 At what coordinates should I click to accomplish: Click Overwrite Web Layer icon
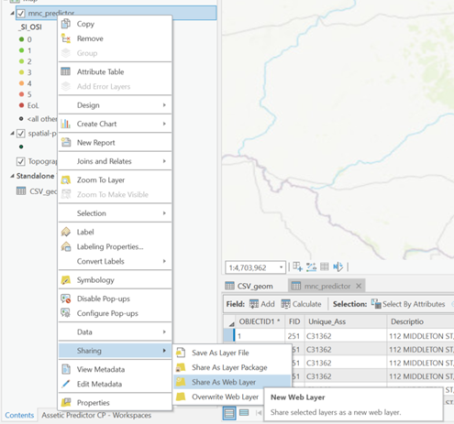(181, 396)
